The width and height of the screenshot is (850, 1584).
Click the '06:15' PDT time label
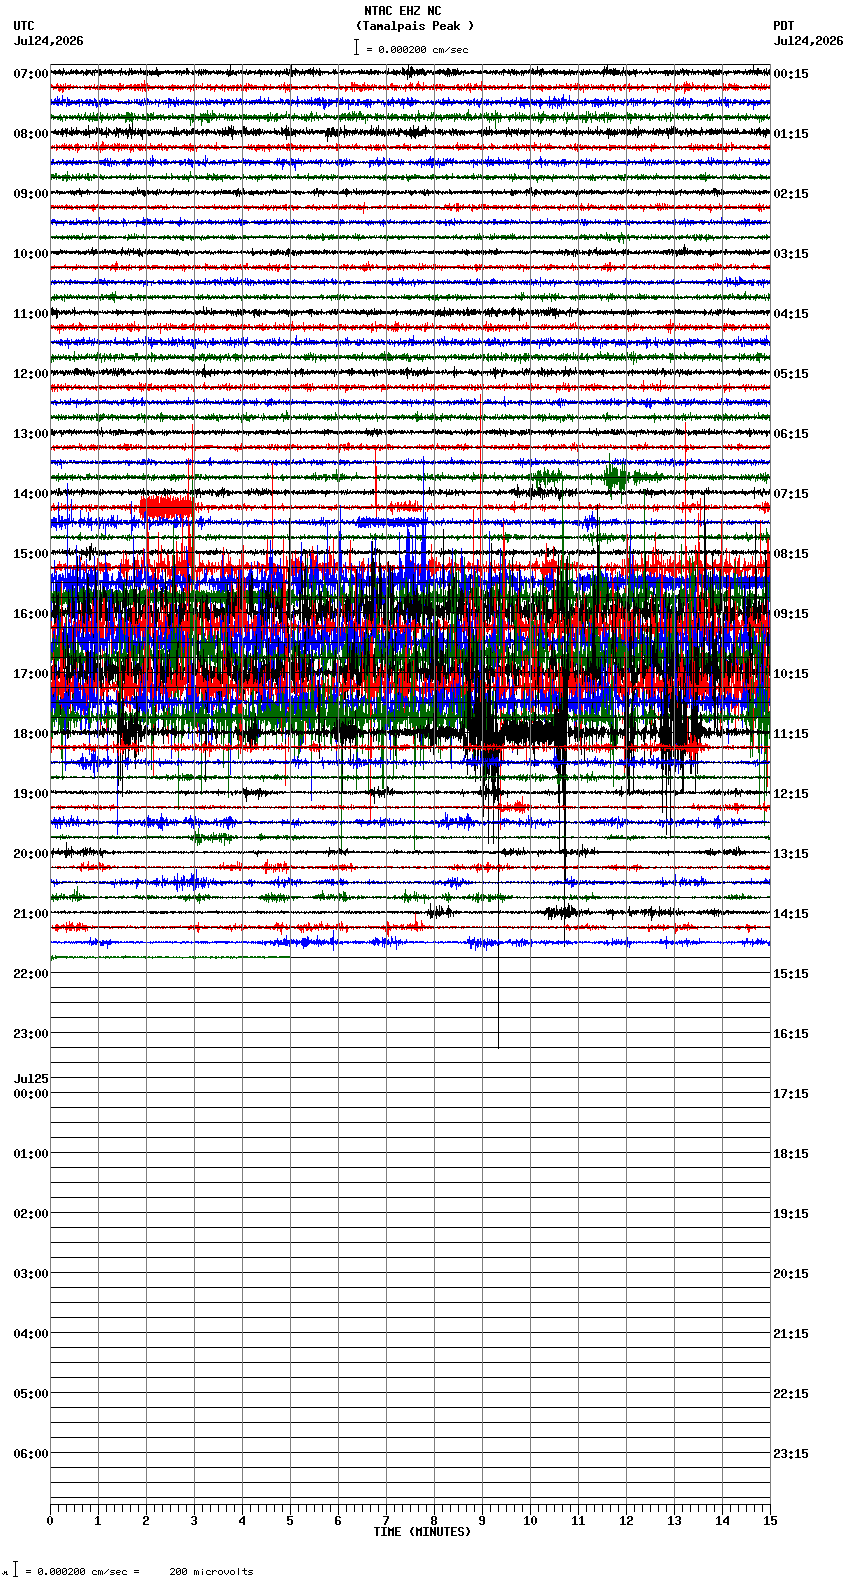pos(791,434)
